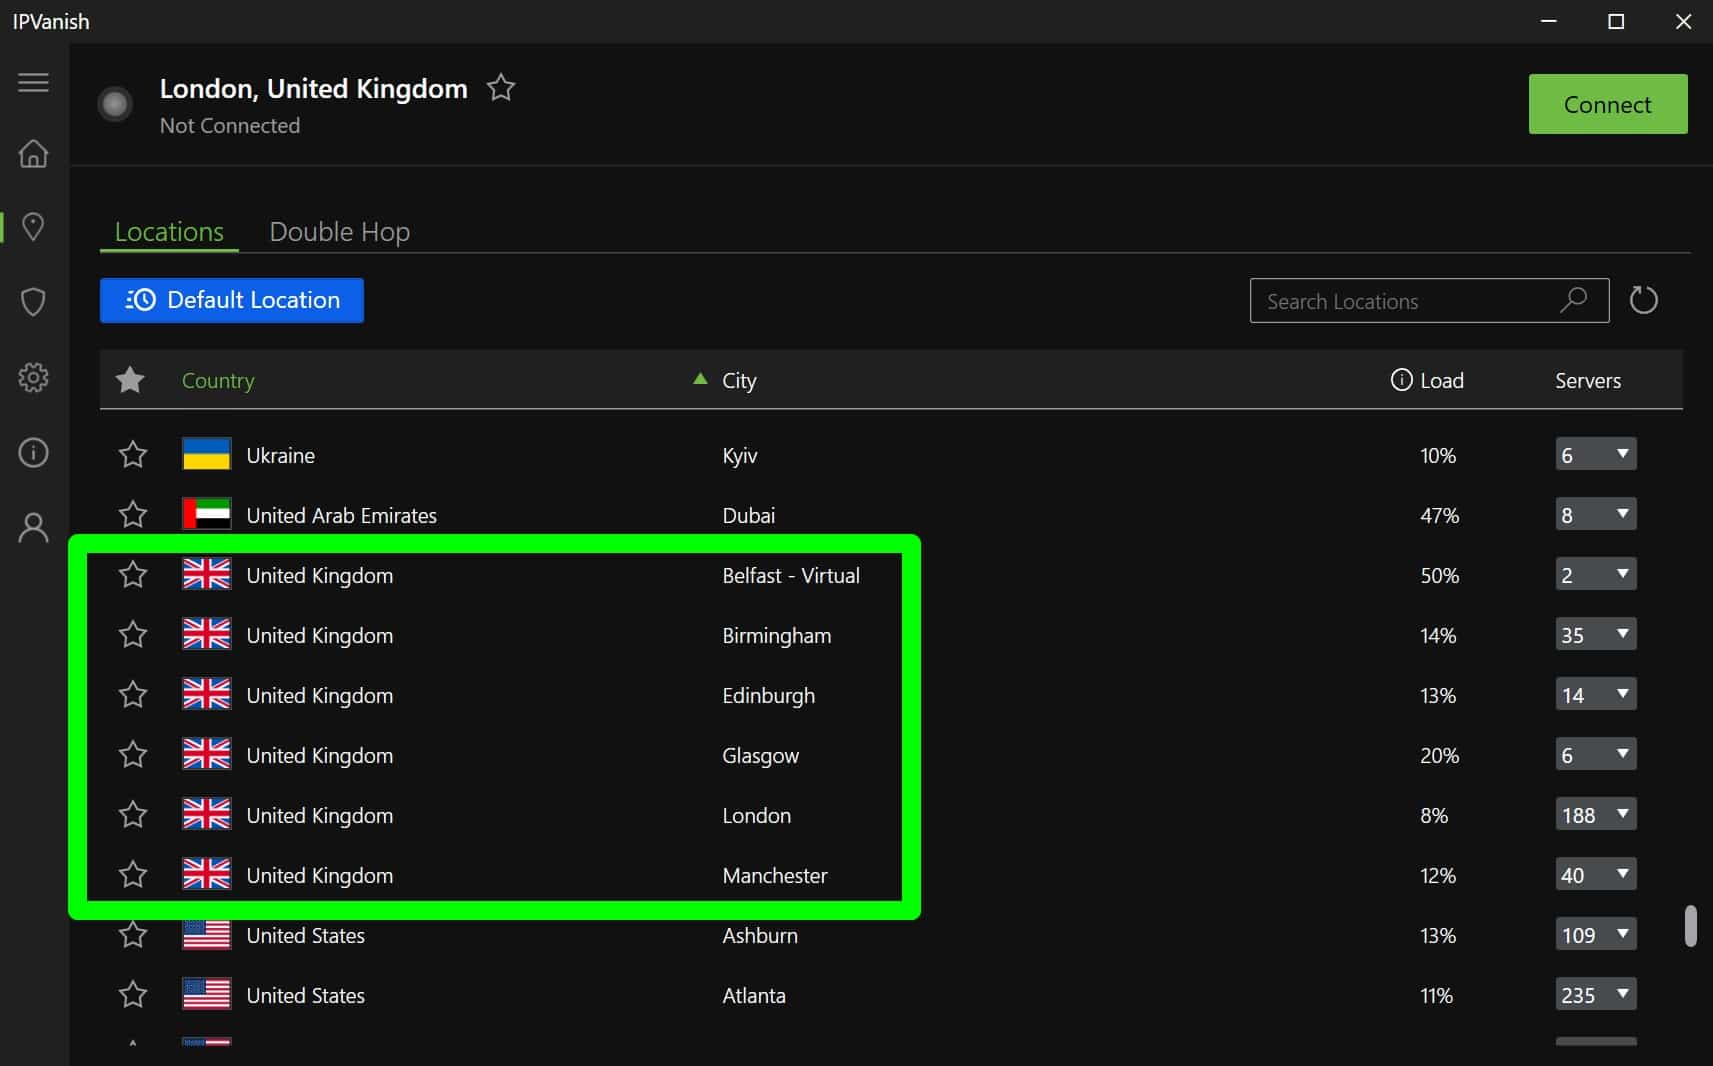
Task: Star the Birmingham location
Action: pyautogui.click(x=133, y=635)
